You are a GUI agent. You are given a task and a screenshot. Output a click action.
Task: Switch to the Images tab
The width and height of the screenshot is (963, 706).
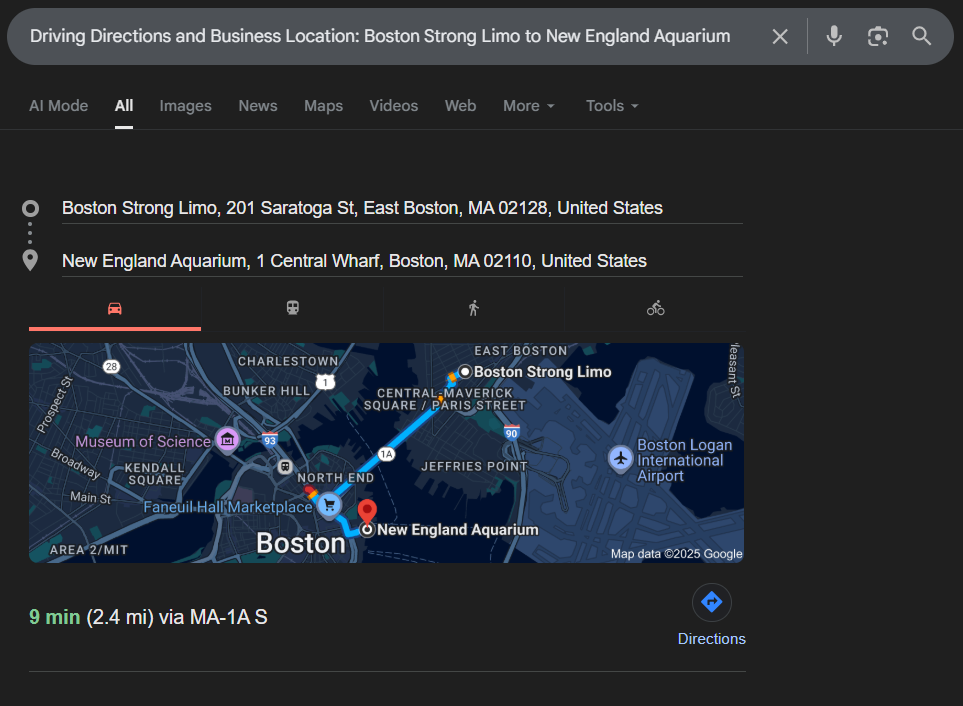click(x=185, y=106)
